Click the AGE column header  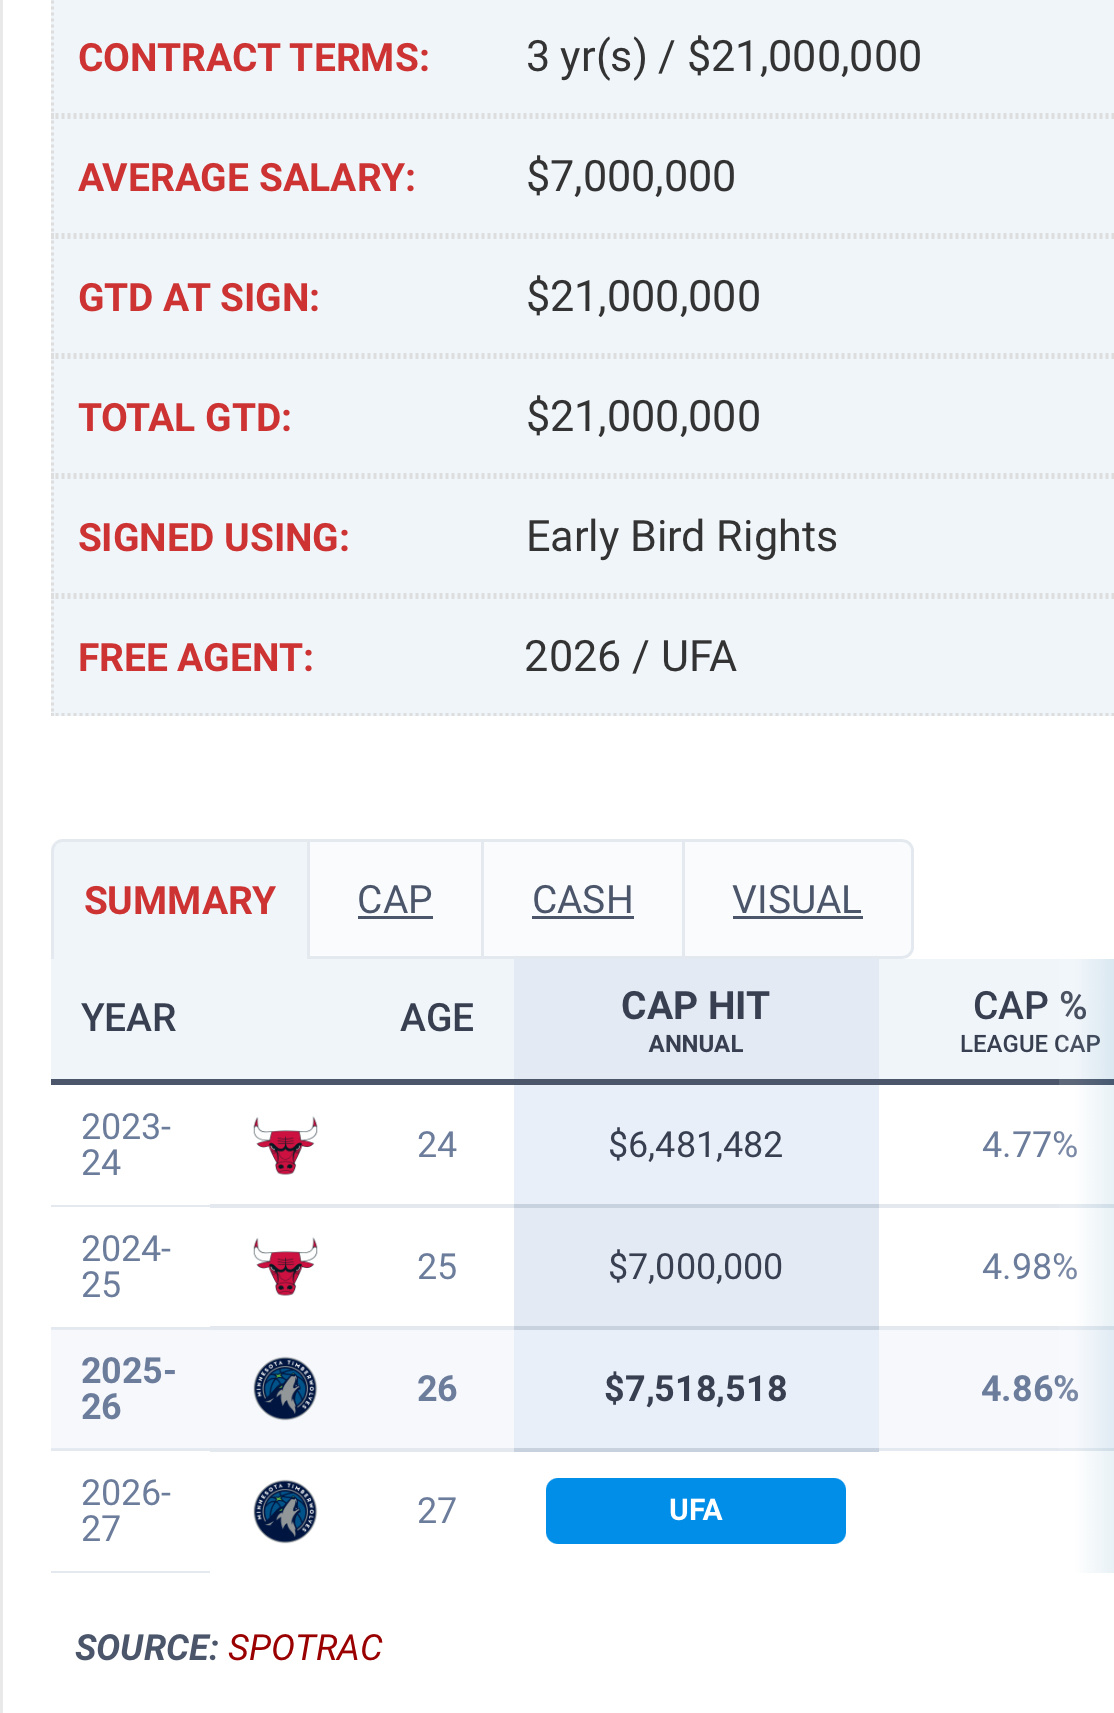pyautogui.click(x=437, y=1018)
